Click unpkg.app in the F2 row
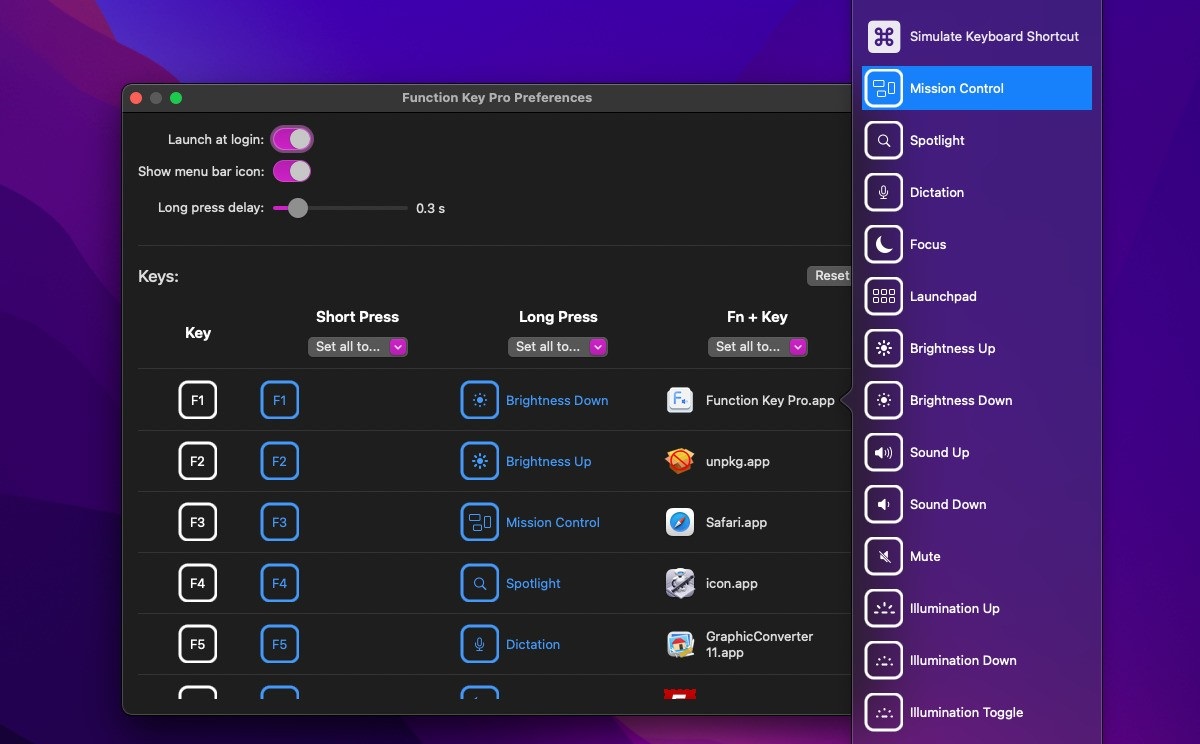The image size is (1200, 744). 717,461
